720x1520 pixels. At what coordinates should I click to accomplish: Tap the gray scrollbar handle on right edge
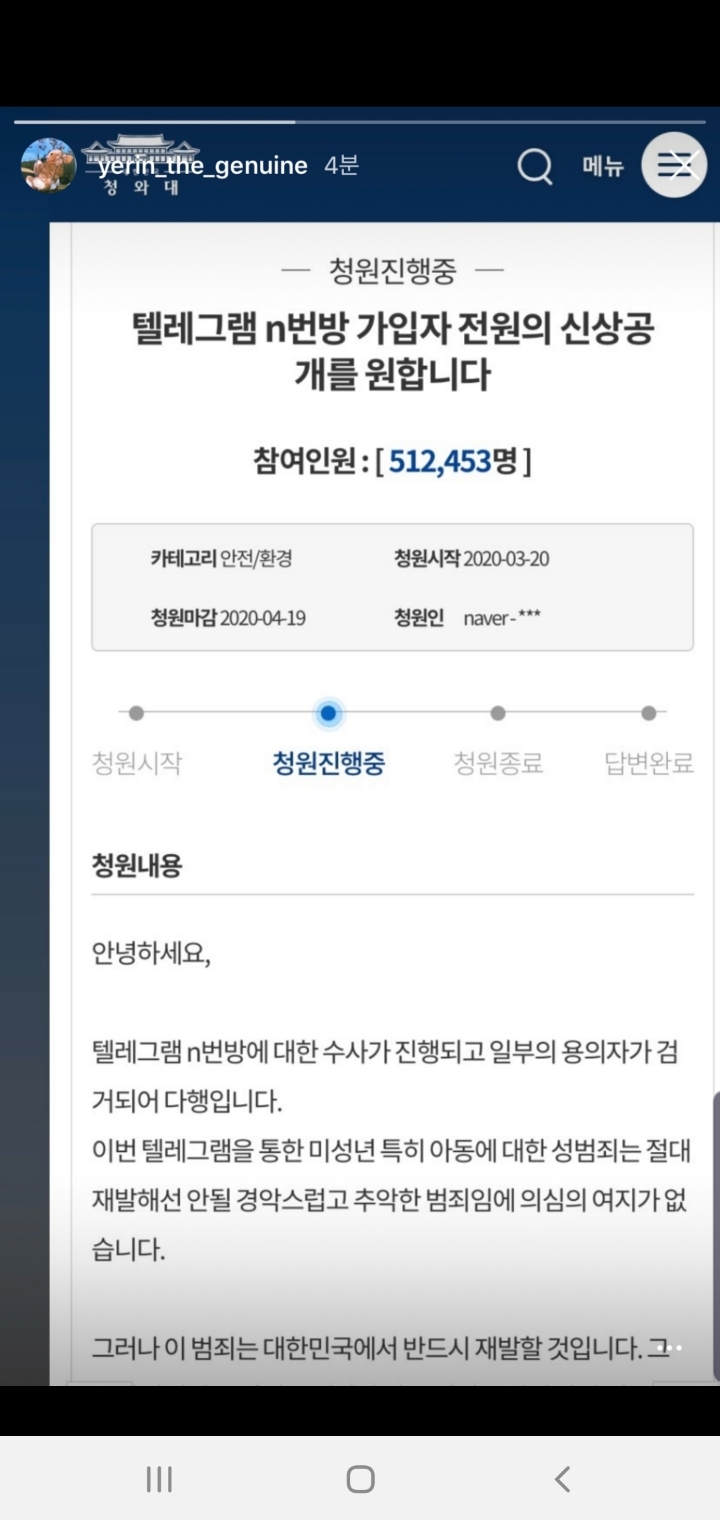(716, 1236)
